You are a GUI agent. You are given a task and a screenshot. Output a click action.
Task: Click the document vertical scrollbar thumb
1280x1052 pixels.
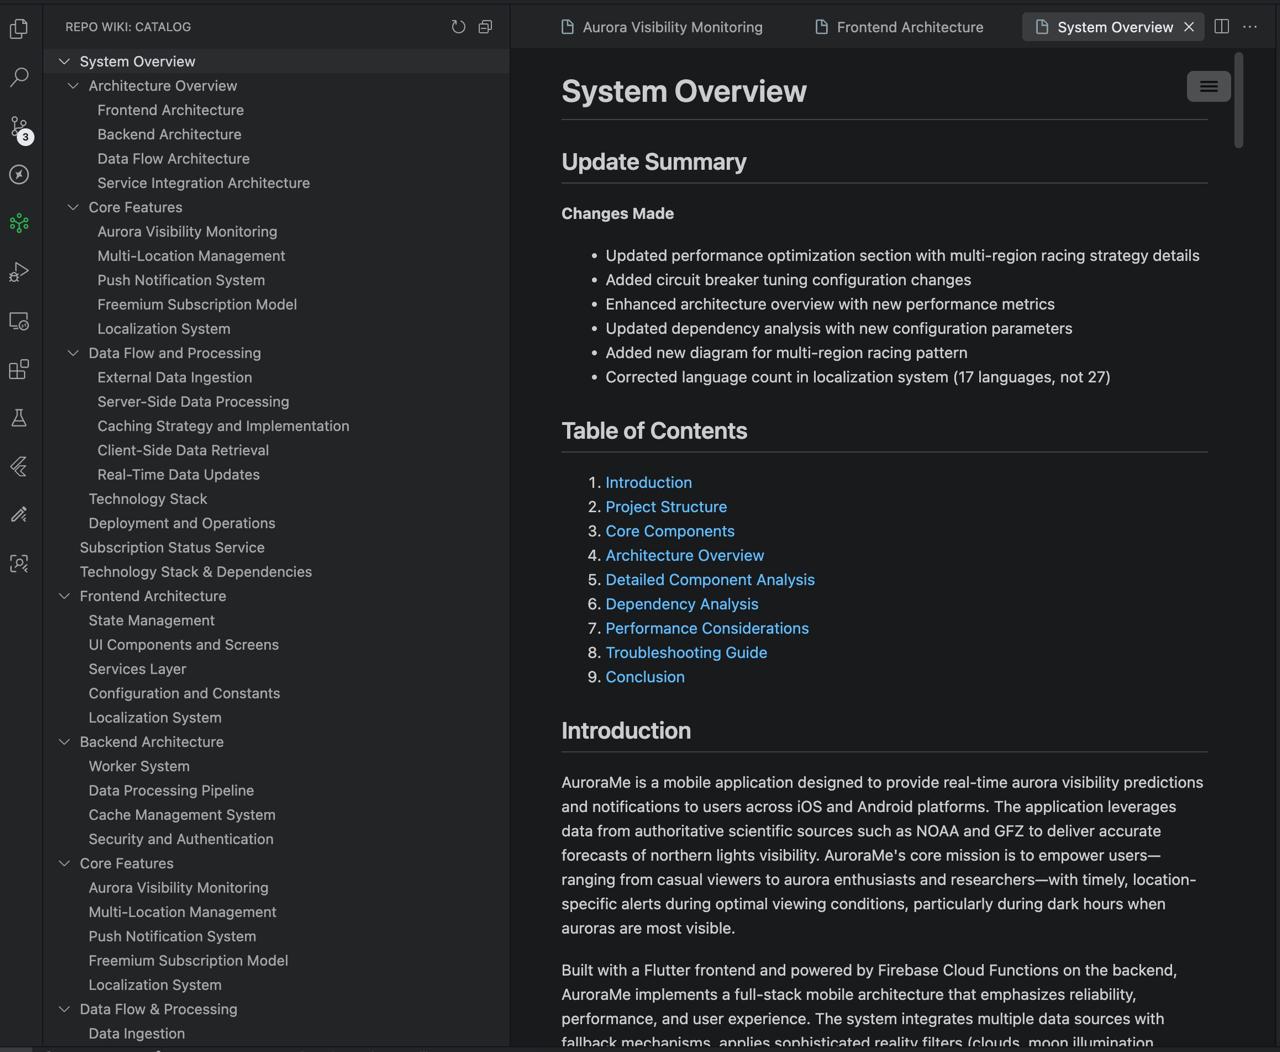(x=1239, y=100)
